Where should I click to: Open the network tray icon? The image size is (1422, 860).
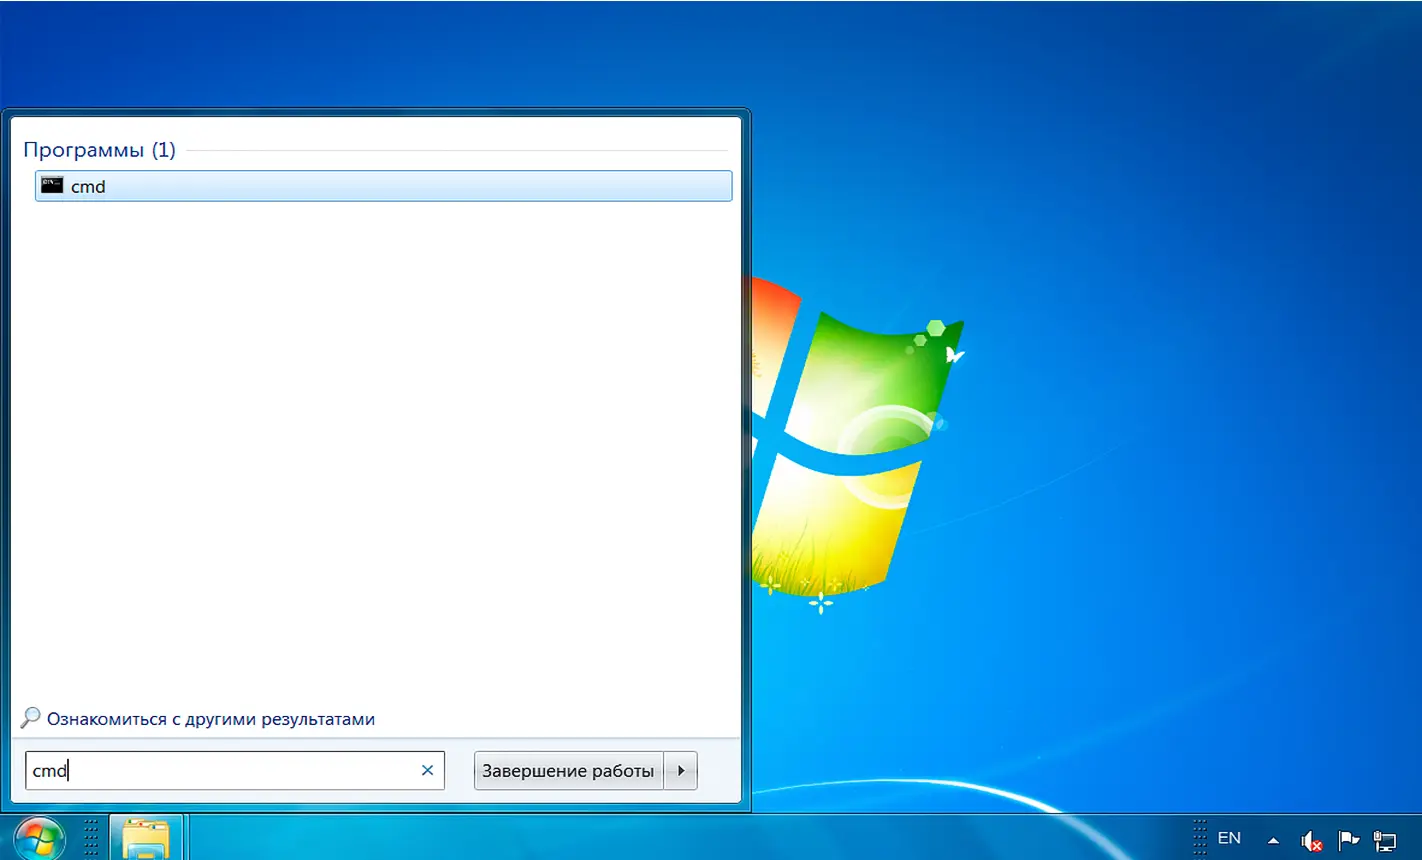(x=1385, y=841)
